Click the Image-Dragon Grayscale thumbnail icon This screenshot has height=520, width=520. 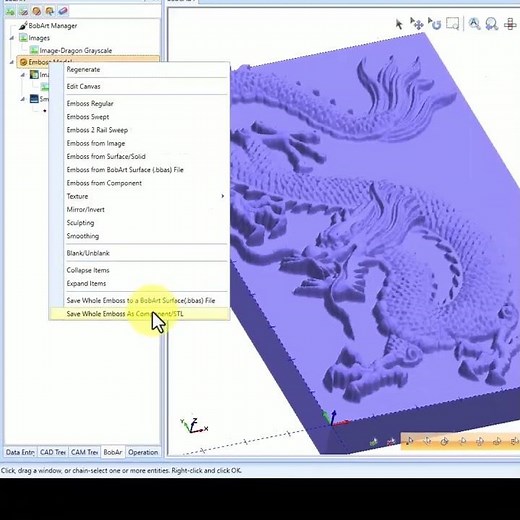[34, 50]
